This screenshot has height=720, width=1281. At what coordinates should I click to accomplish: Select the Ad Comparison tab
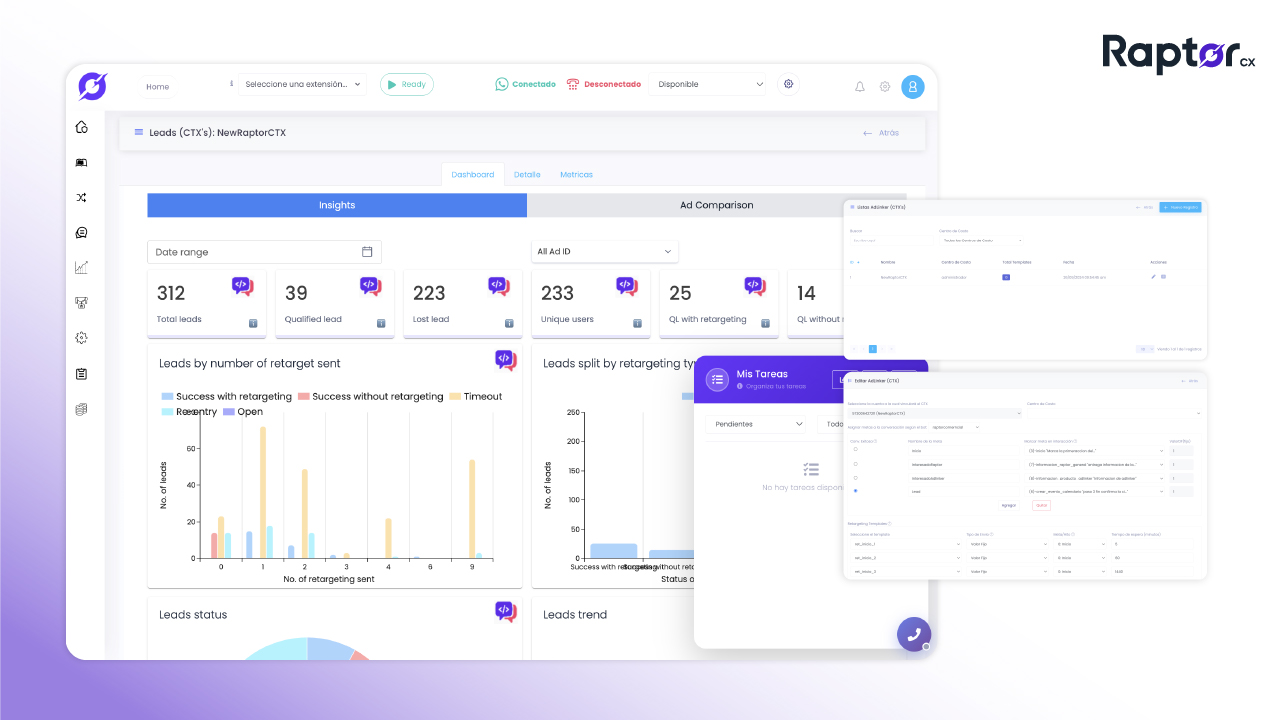(x=717, y=205)
